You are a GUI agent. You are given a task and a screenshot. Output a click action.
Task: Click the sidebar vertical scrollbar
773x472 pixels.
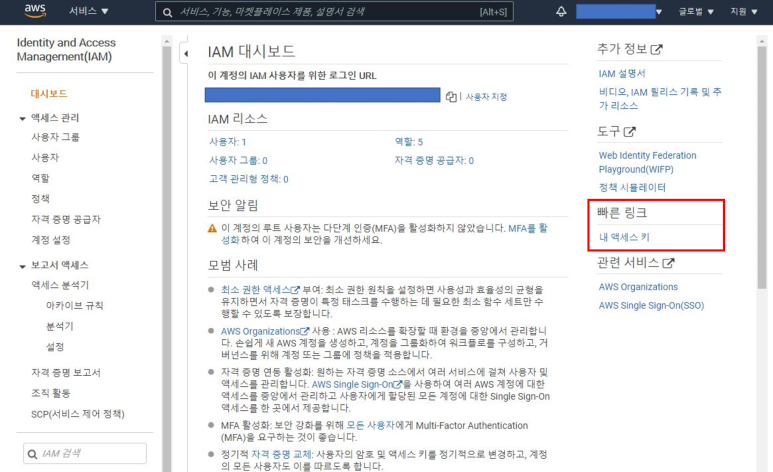tap(167, 256)
